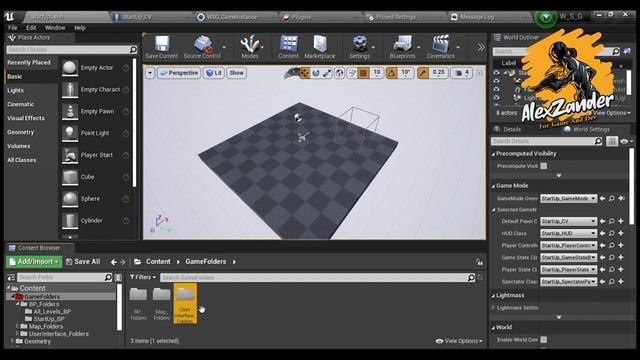Select the User Interface Folders thumbnail
This screenshot has width=640, height=360.
[185, 304]
